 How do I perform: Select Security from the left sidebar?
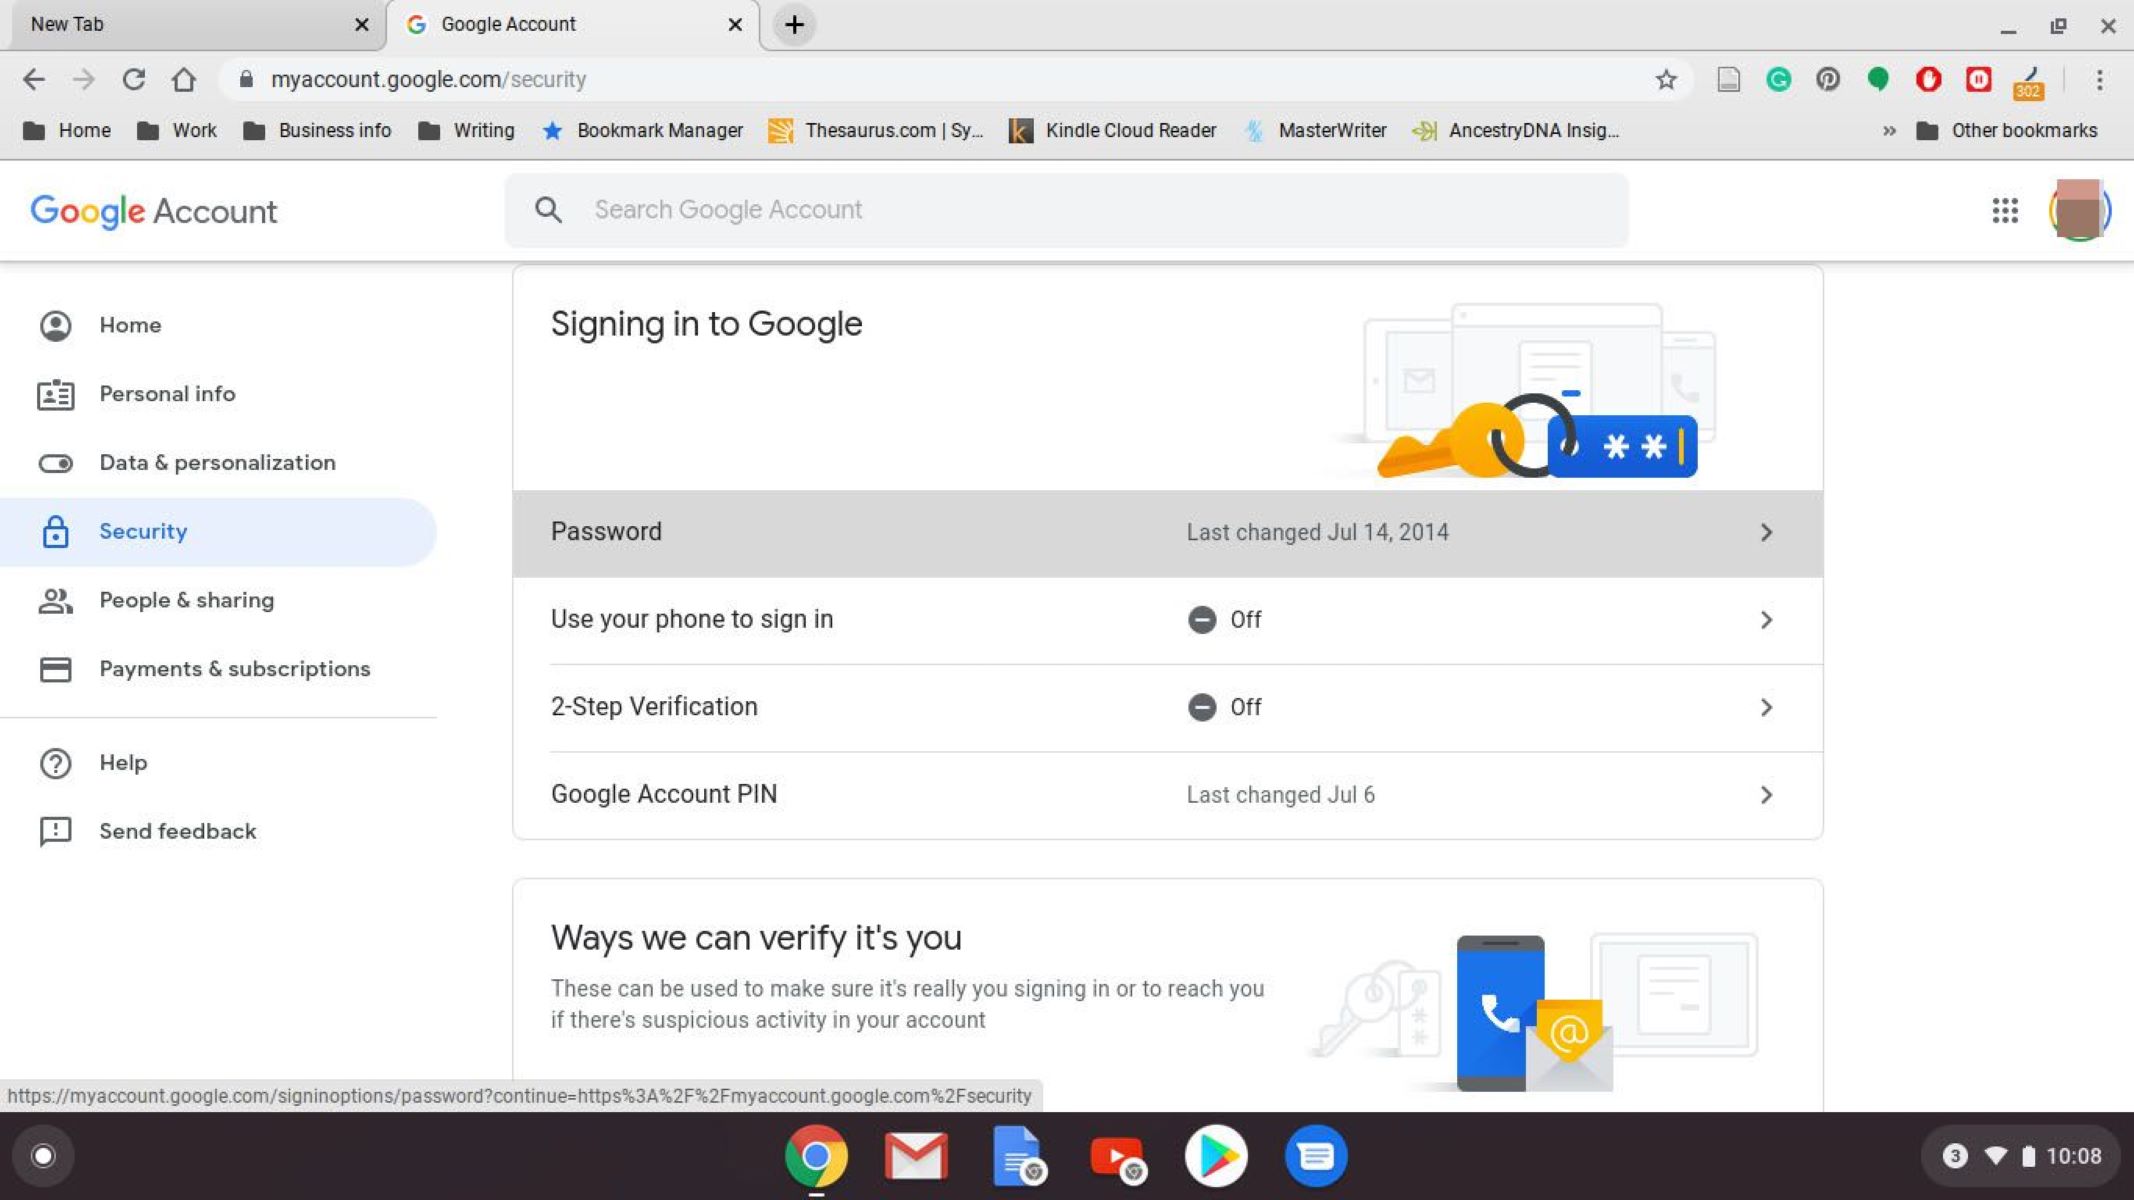(142, 530)
